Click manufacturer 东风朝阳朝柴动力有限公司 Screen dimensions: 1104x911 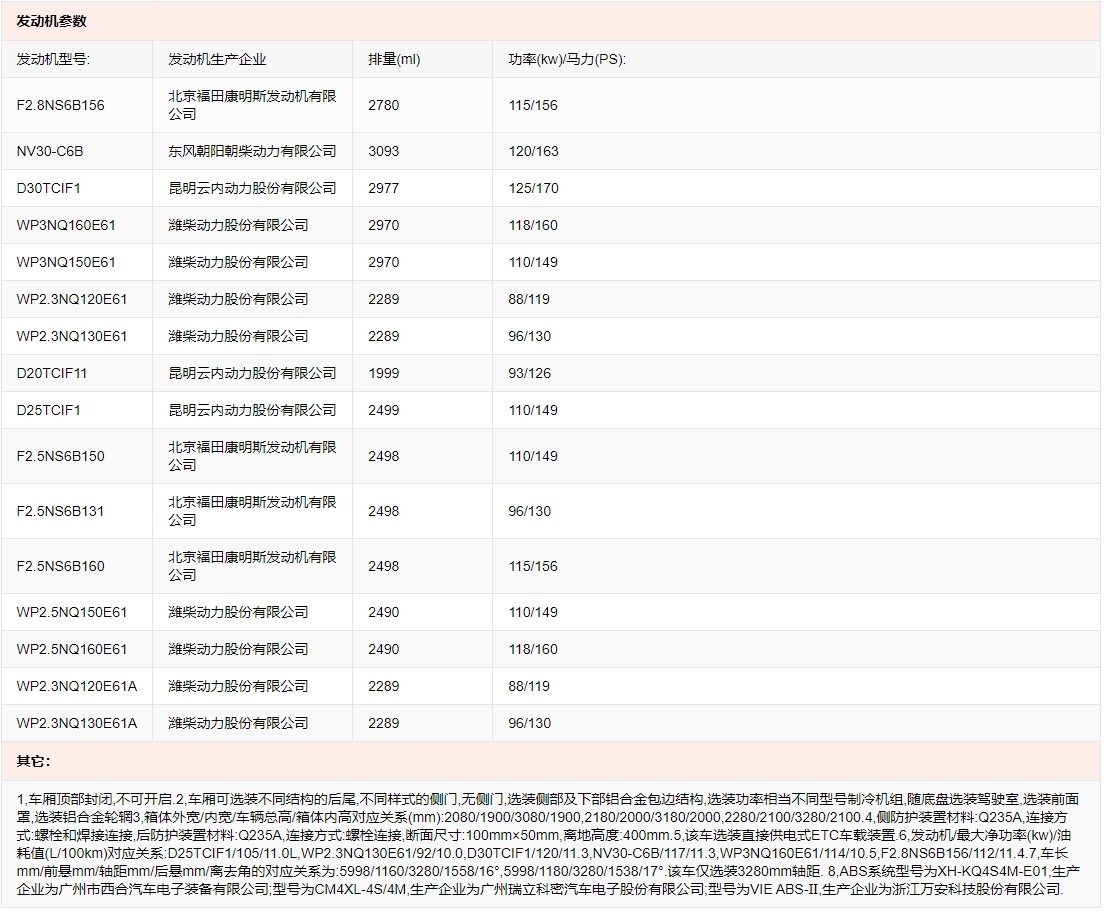coord(252,151)
